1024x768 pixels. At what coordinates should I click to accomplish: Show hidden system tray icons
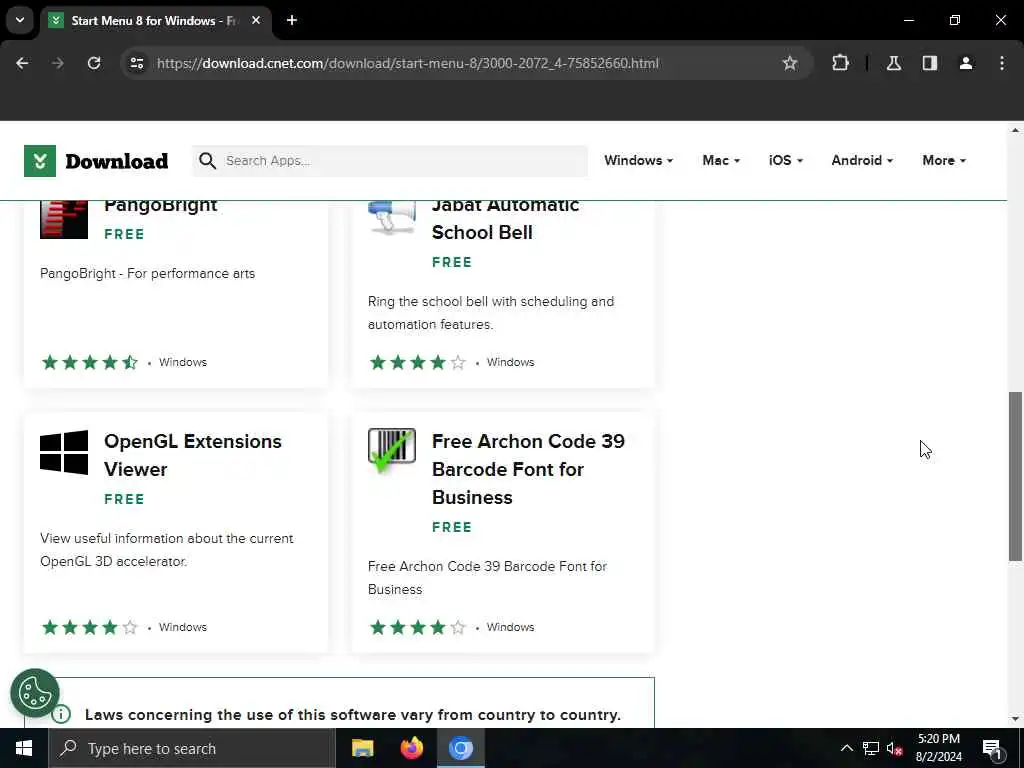pyautogui.click(x=846, y=748)
